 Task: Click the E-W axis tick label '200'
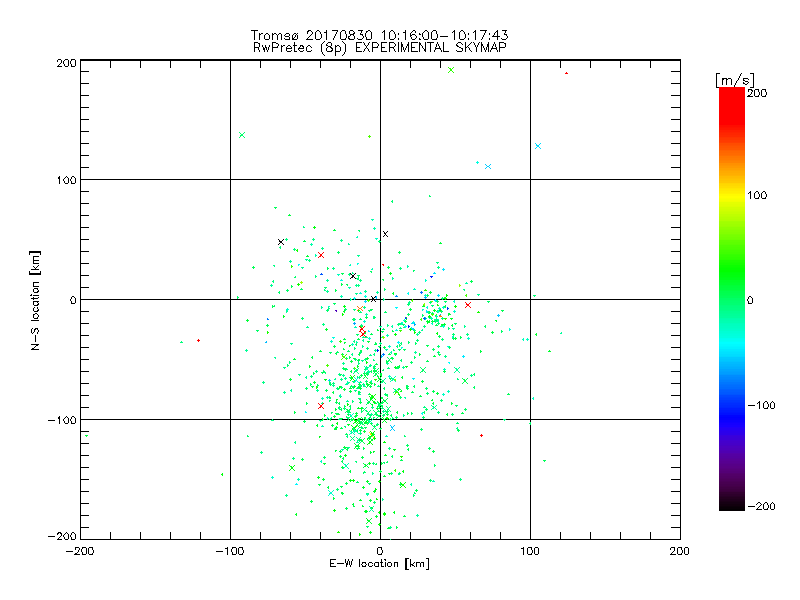coord(680,551)
